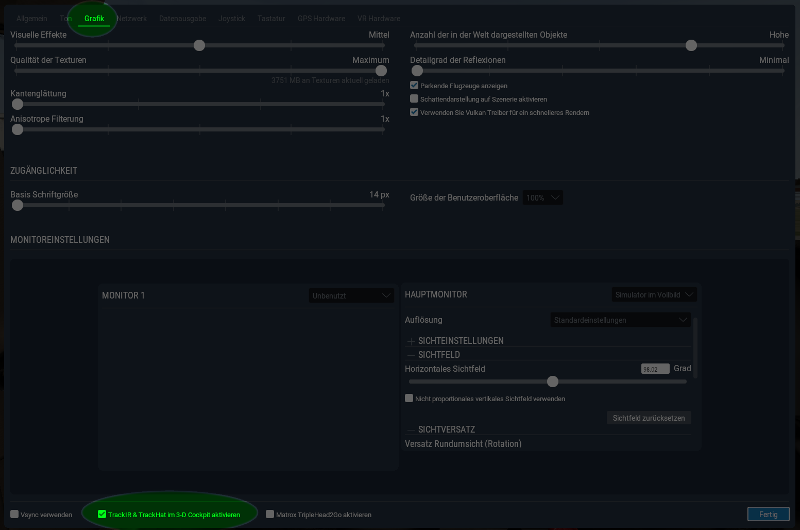Switch to the Allgemein tab
Viewport: 800px width, 530px height.
point(32,18)
